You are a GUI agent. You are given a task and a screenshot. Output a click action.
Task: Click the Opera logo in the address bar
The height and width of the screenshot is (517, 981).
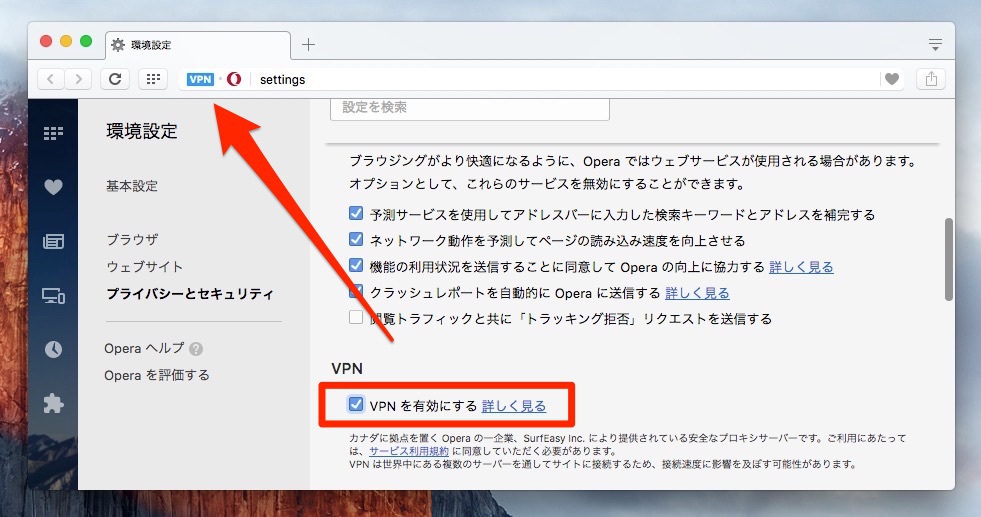pos(234,79)
